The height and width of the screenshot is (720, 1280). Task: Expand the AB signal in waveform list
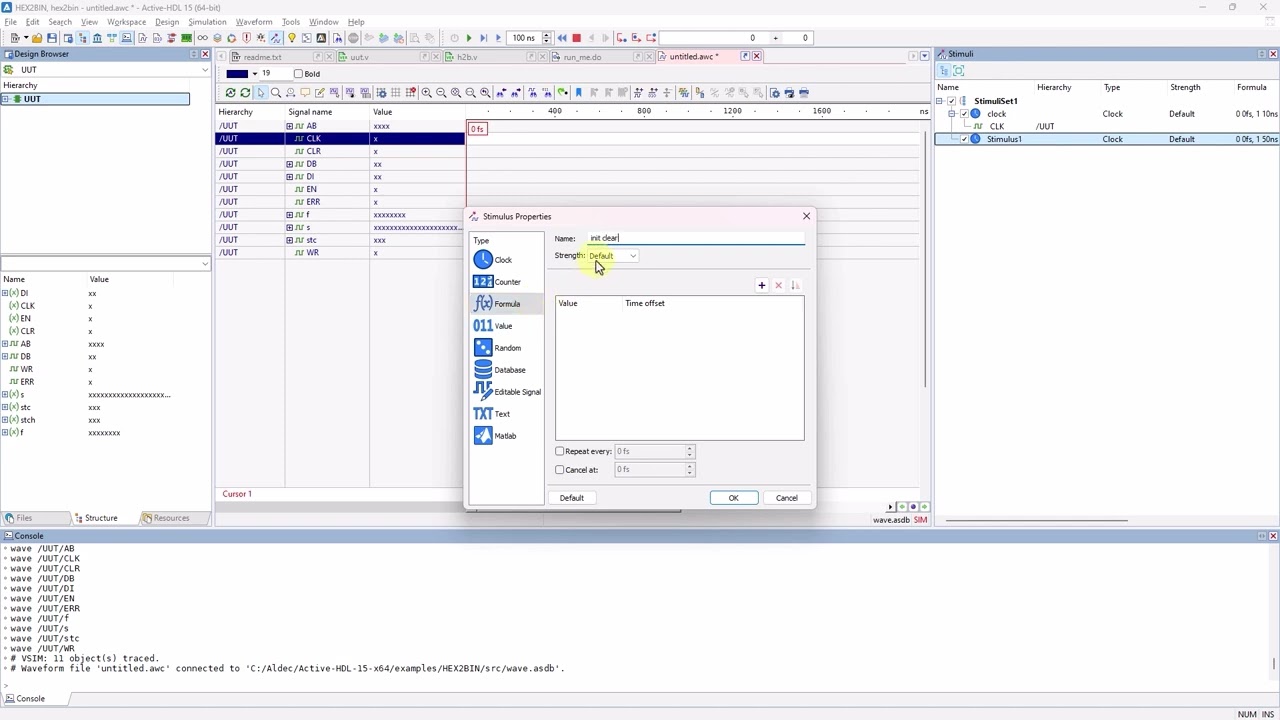coord(290,126)
